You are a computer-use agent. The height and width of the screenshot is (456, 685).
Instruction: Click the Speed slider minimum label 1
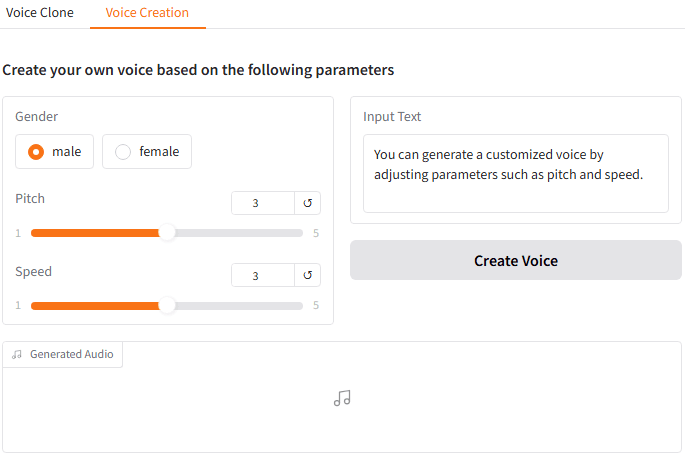pyautogui.click(x=18, y=306)
